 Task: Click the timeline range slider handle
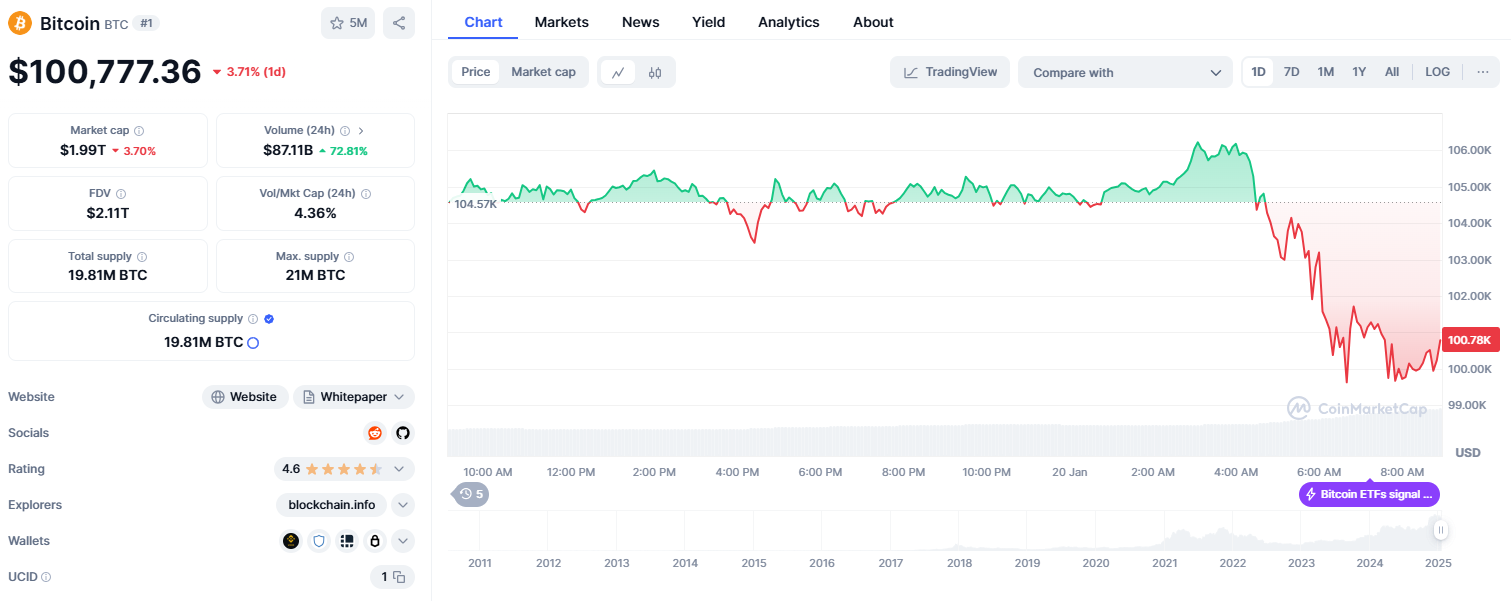[x=1441, y=530]
